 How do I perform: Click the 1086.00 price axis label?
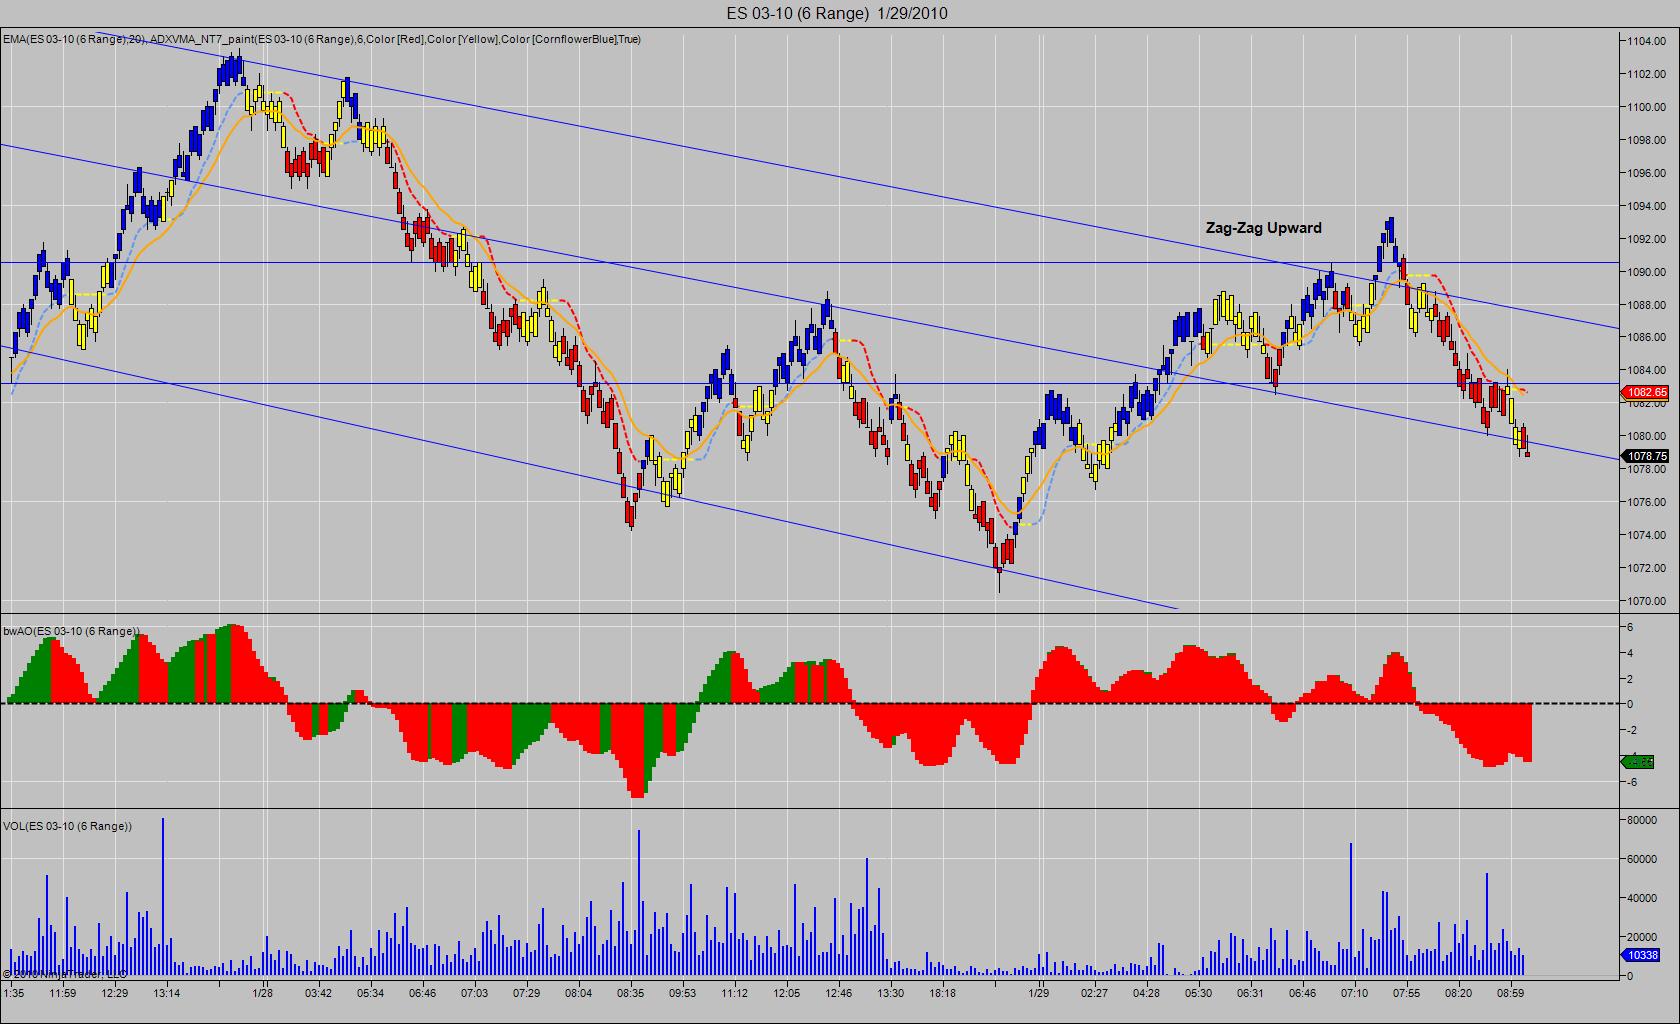coord(1647,338)
